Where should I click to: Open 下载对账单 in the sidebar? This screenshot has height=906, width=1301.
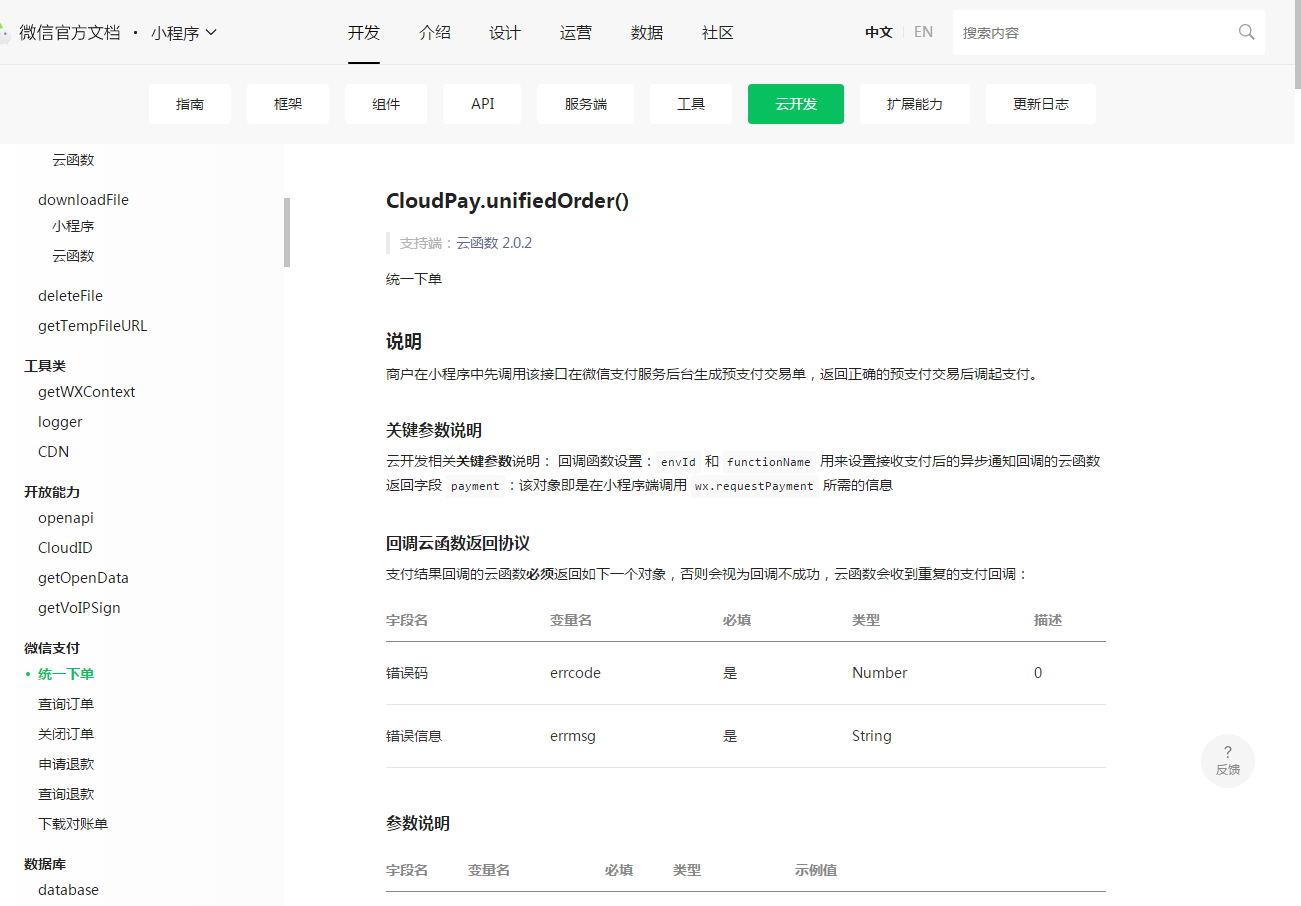[x=73, y=824]
